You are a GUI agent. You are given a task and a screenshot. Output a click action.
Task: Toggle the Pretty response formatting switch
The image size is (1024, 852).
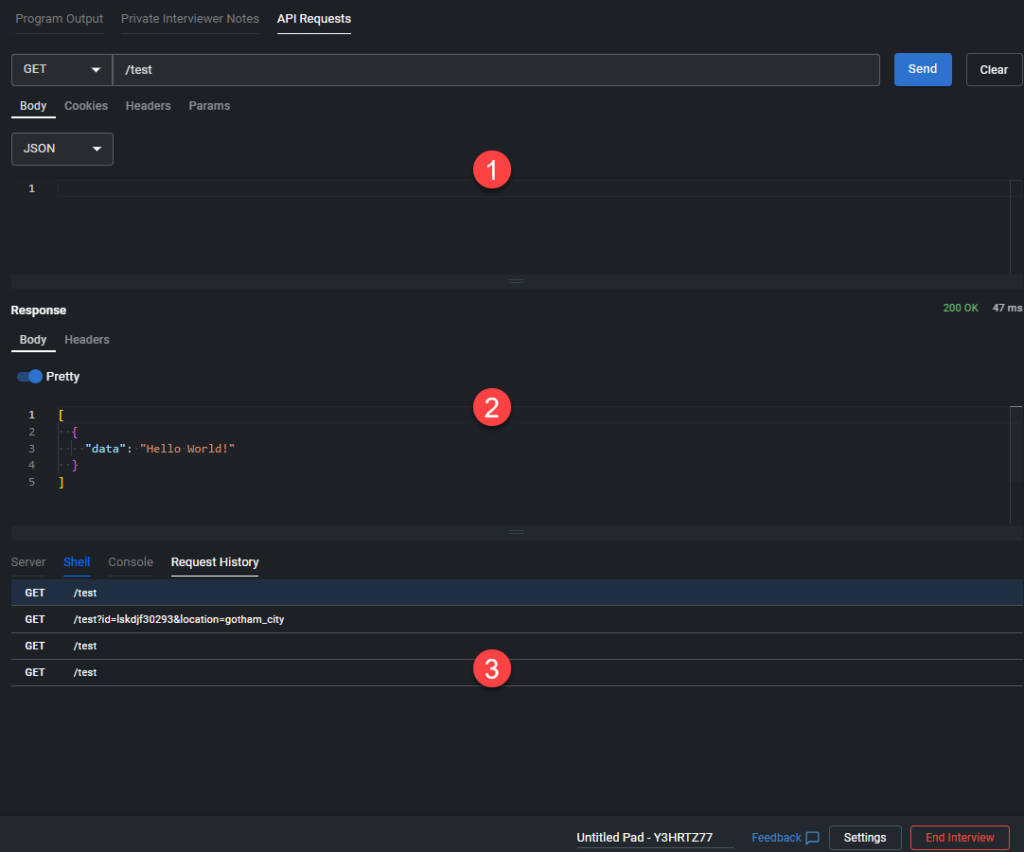click(27, 376)
